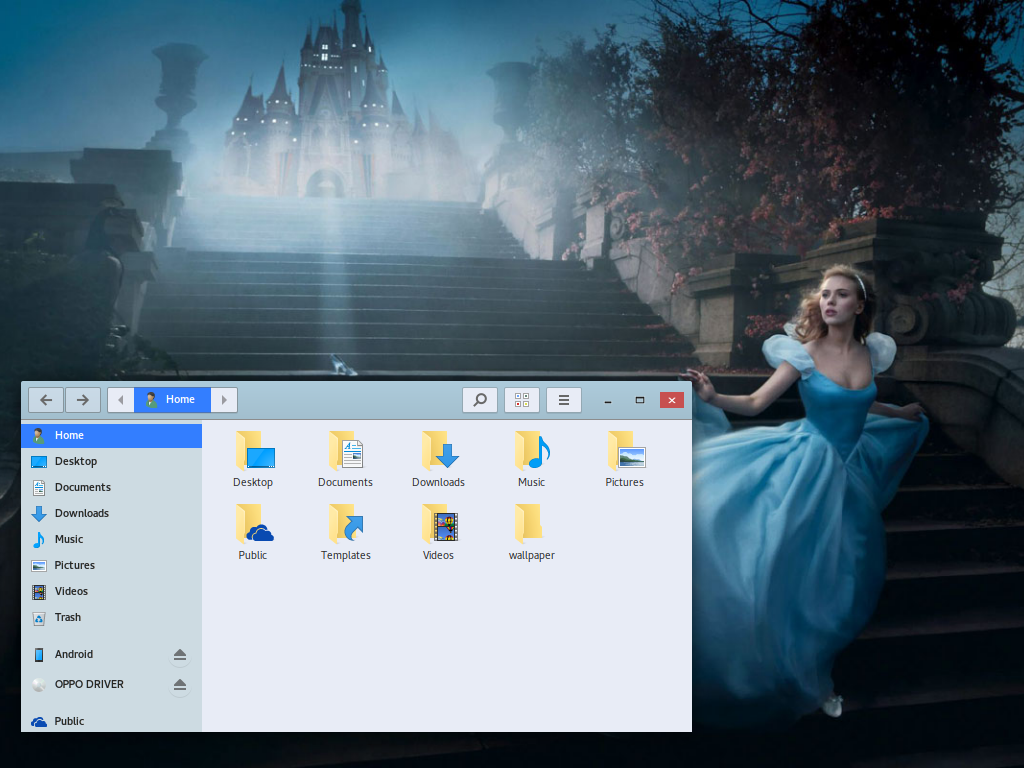Open Desktop in the sidebar

[112, 461]
